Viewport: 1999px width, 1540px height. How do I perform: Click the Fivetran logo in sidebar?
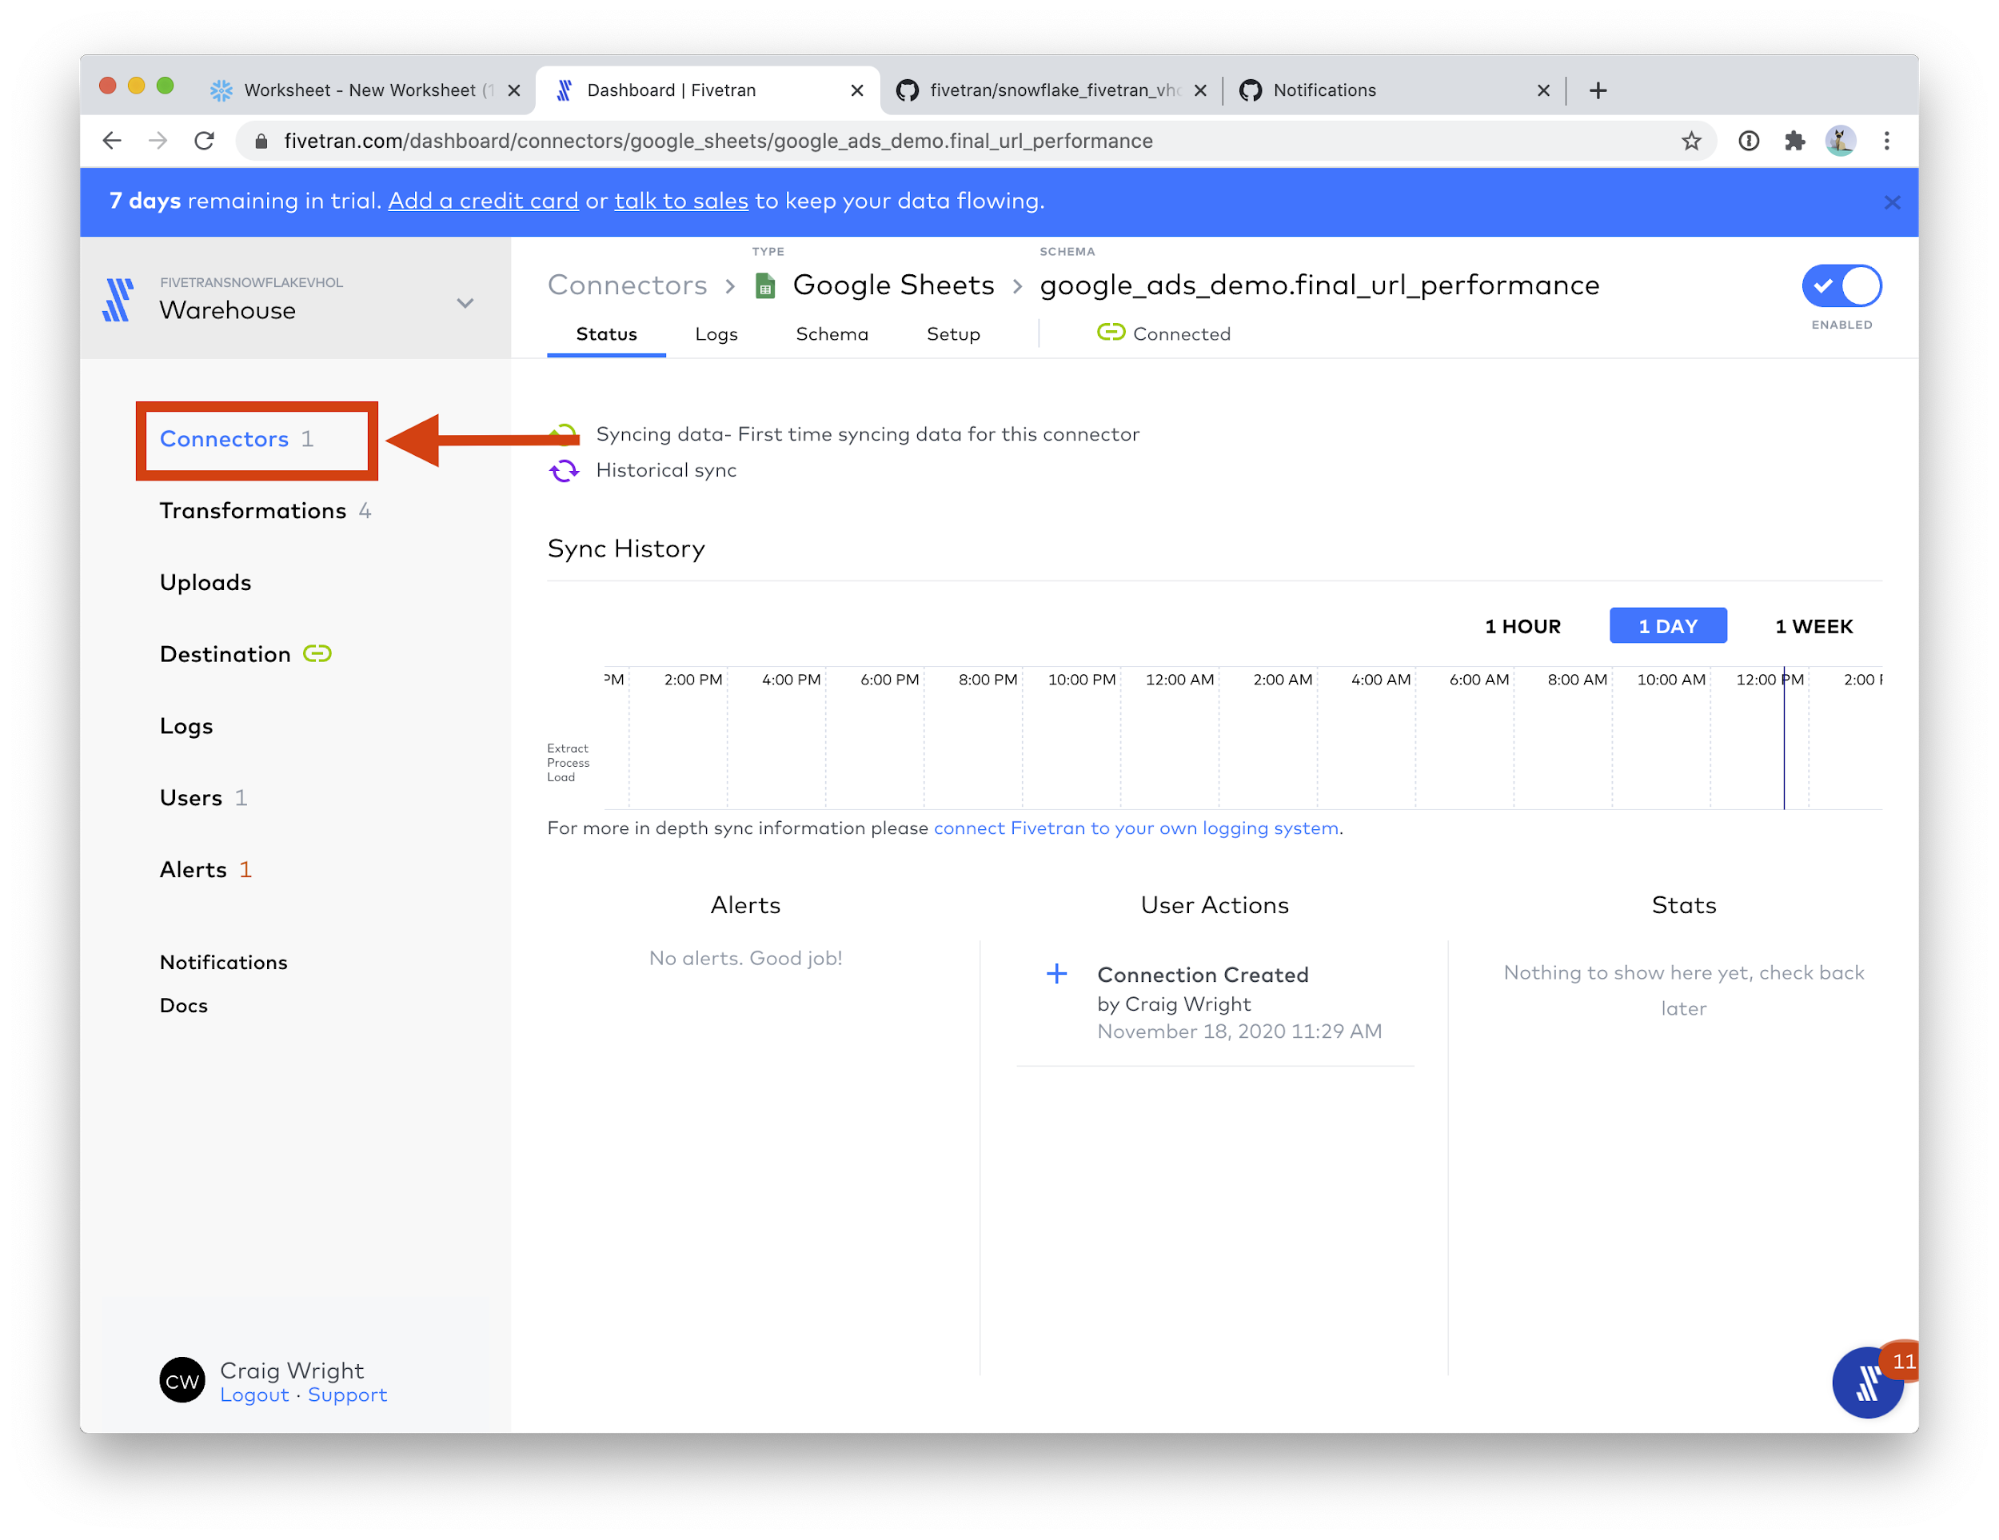(x=118, y=299)
